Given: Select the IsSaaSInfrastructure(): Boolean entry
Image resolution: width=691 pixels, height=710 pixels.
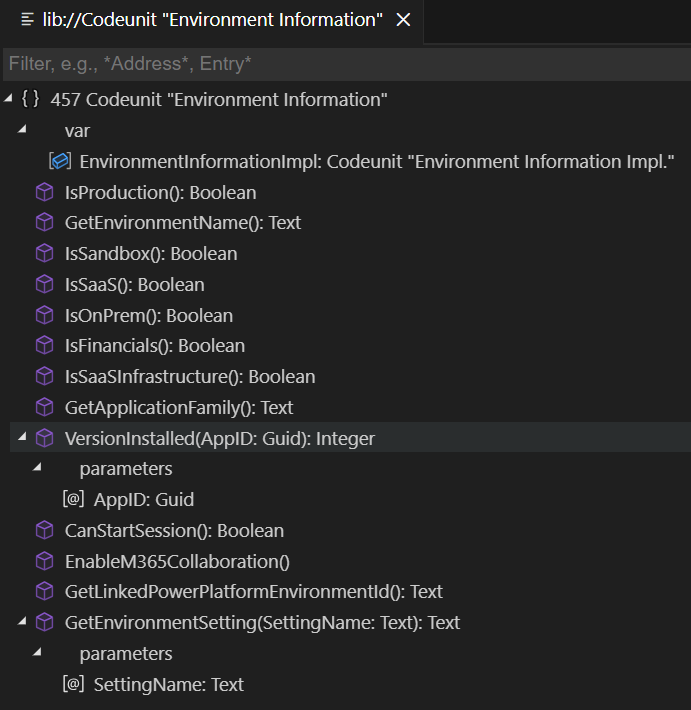Looking at the screenshot, I should click(189, 377).
